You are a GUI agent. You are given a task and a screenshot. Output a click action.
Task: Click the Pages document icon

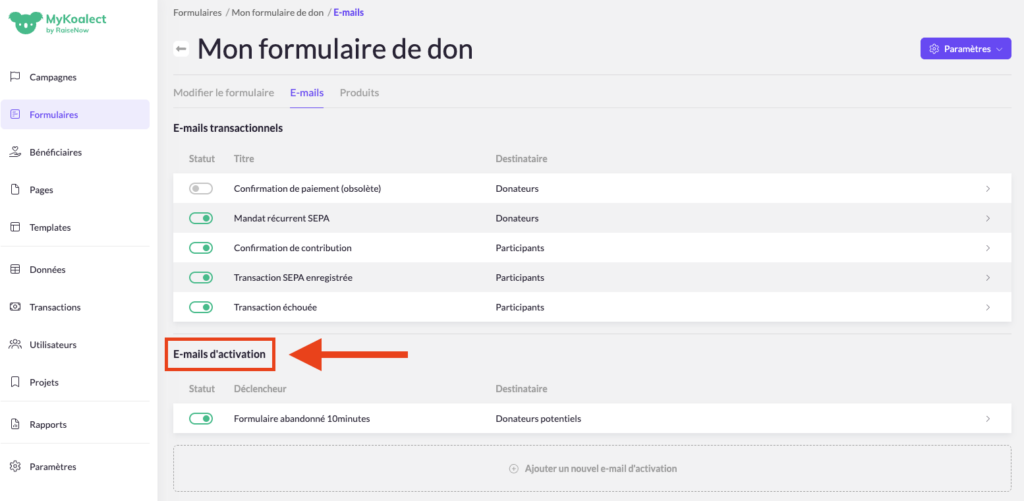click(15, 189)
